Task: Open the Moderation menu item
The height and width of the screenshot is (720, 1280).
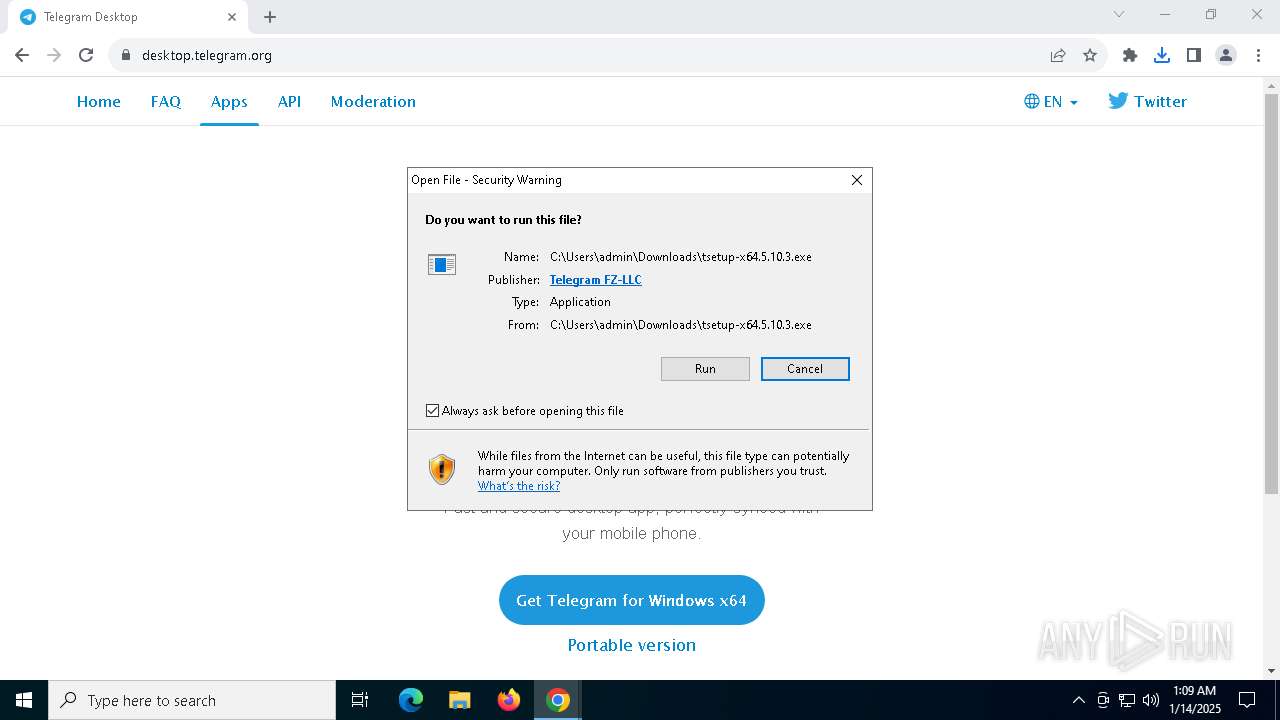Action: pyautogui.click(x=373, y=101)
